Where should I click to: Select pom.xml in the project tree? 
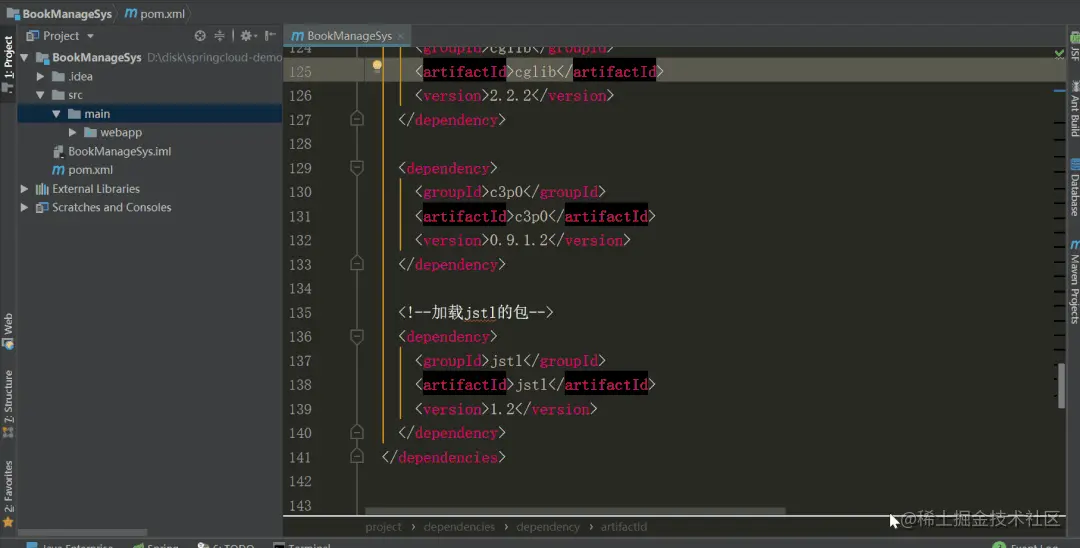click(83, 170)
